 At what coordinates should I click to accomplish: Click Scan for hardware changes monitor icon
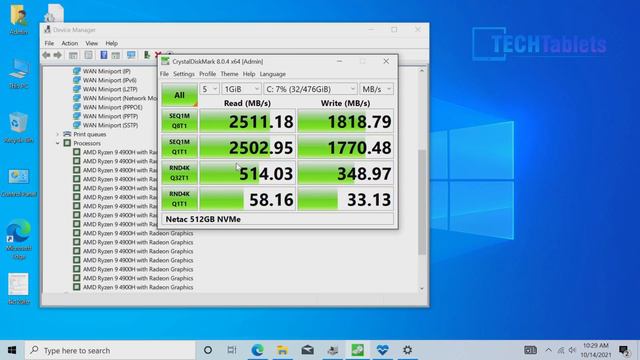pyautogui.click(x=131, y=55)
